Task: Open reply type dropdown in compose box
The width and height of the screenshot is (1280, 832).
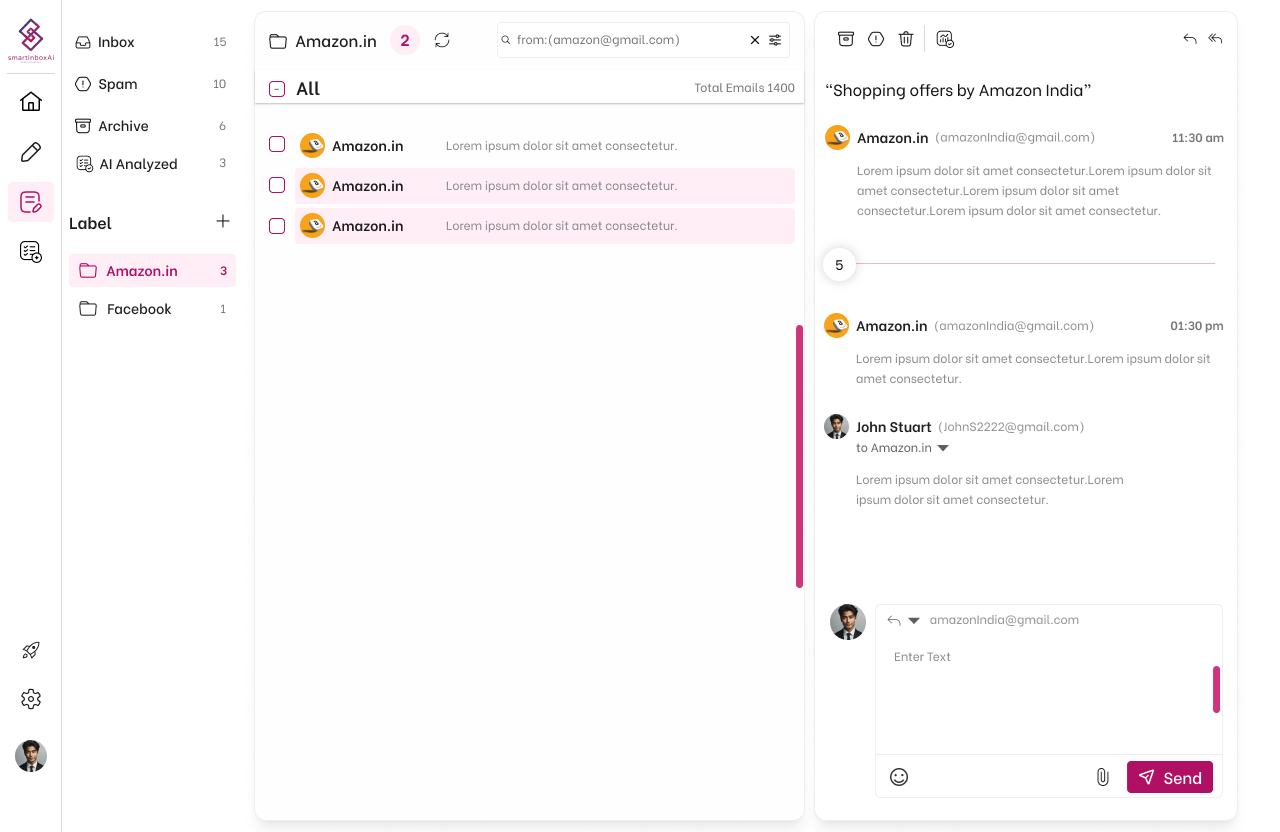Action: (913, 621)
